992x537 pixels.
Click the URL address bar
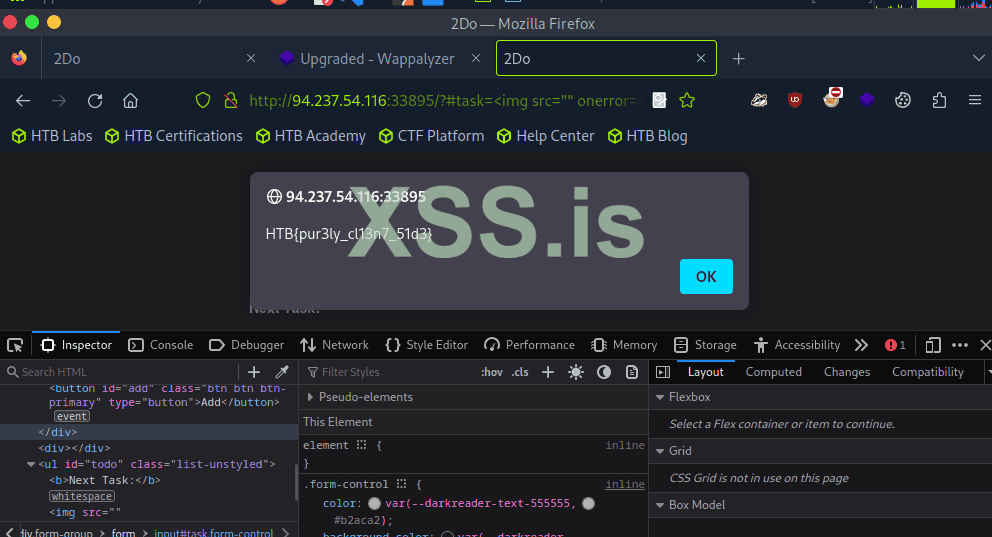tap(446, 101)
